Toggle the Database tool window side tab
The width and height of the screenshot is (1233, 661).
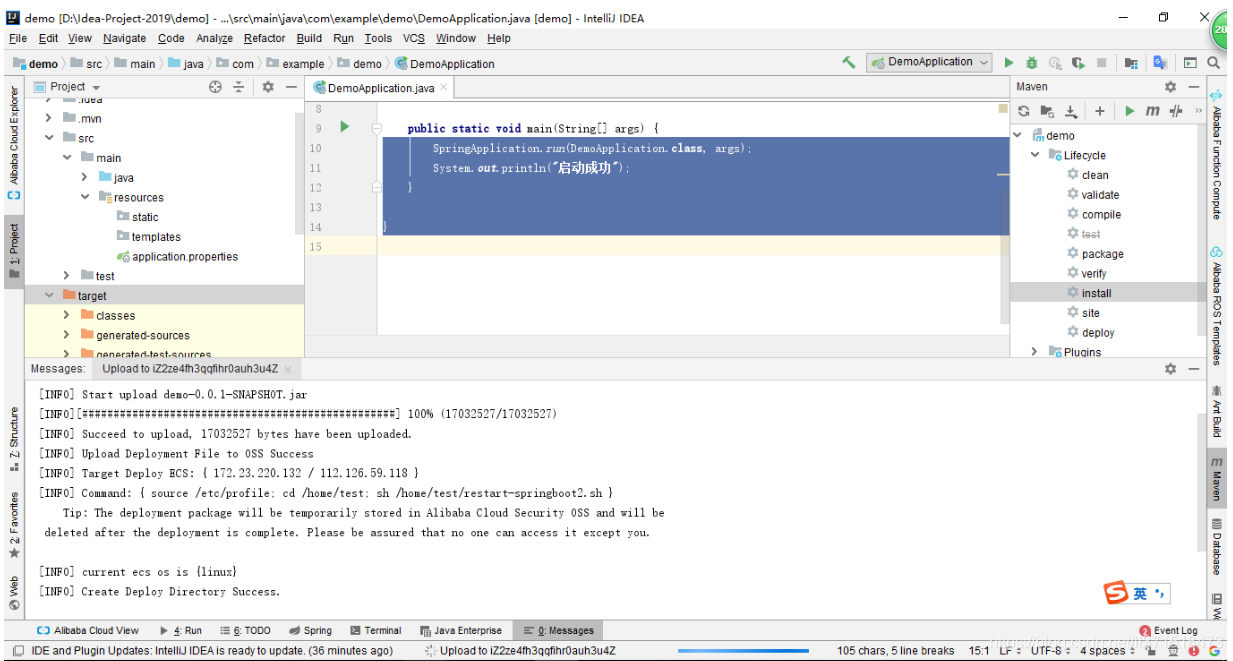click(x=1217, y=546)
